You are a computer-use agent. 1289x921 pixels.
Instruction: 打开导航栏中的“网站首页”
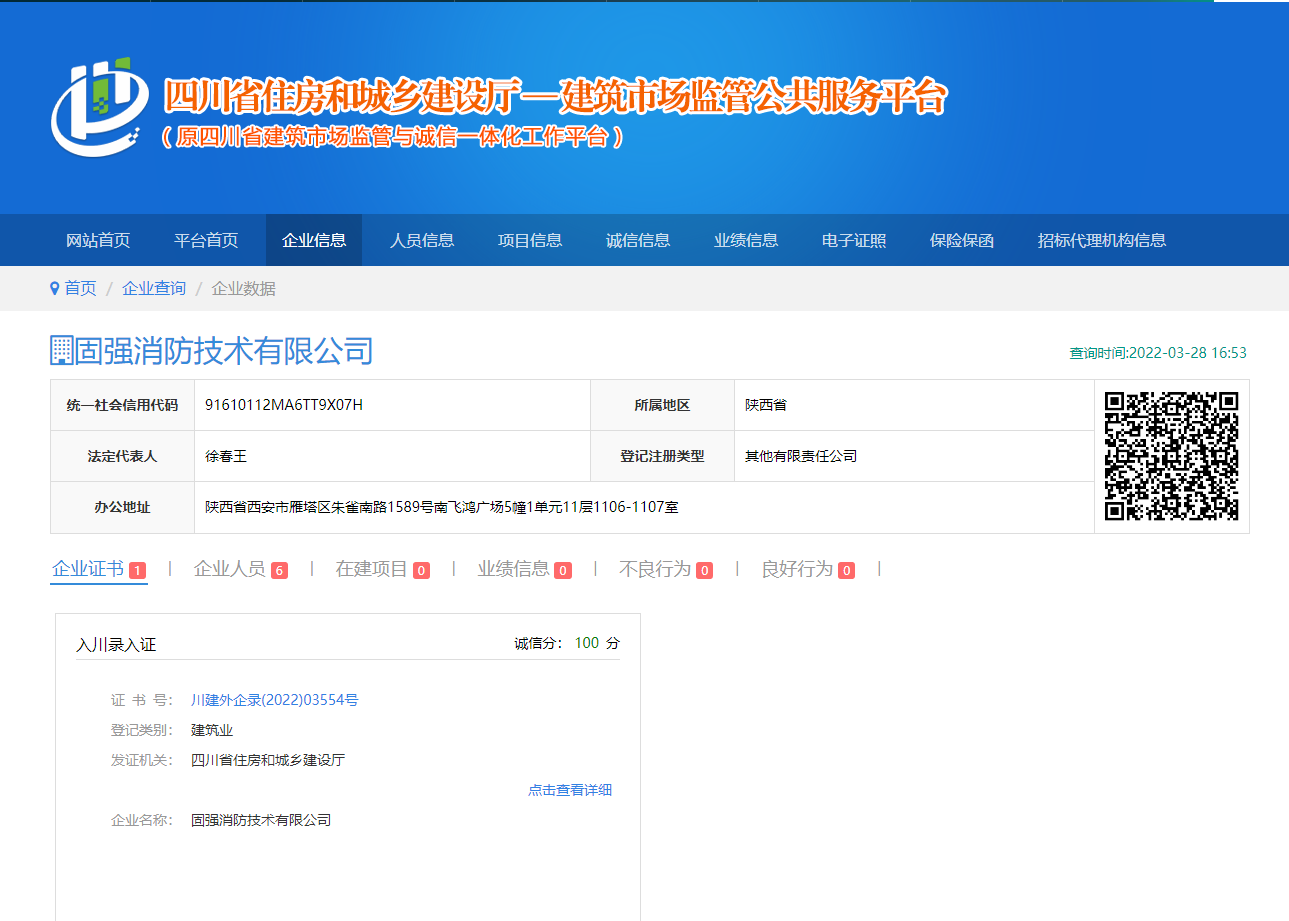(97, 240)
